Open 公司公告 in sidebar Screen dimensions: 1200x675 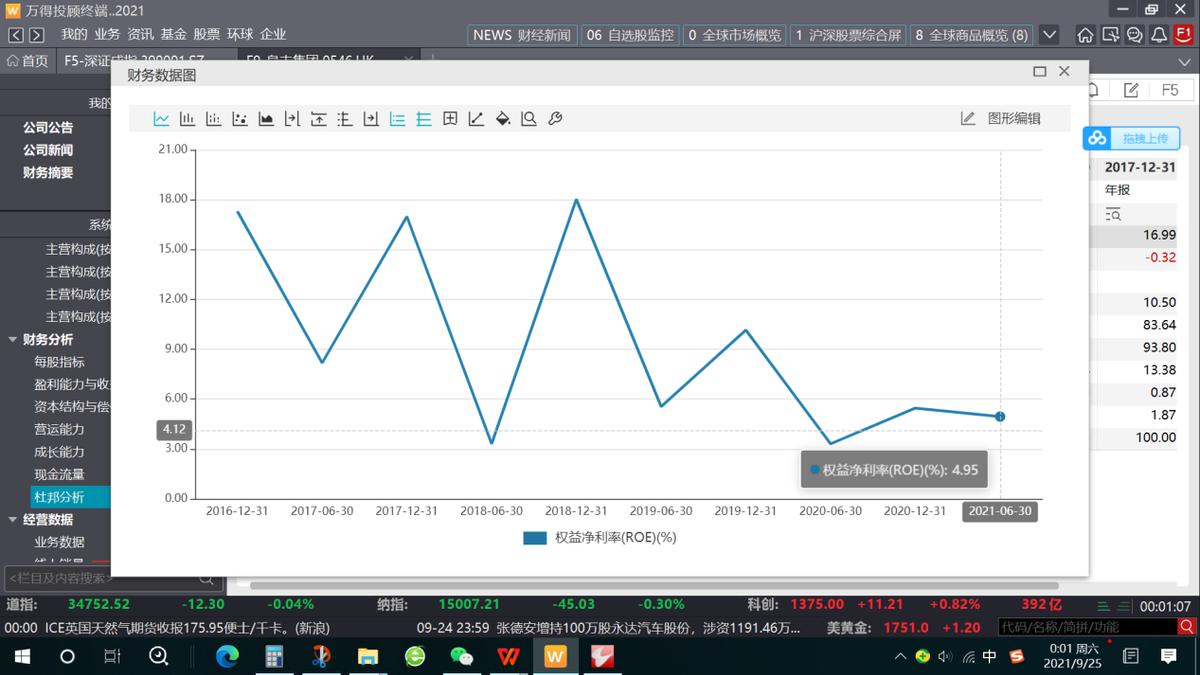pyautogui.click(x=48, y=128)
